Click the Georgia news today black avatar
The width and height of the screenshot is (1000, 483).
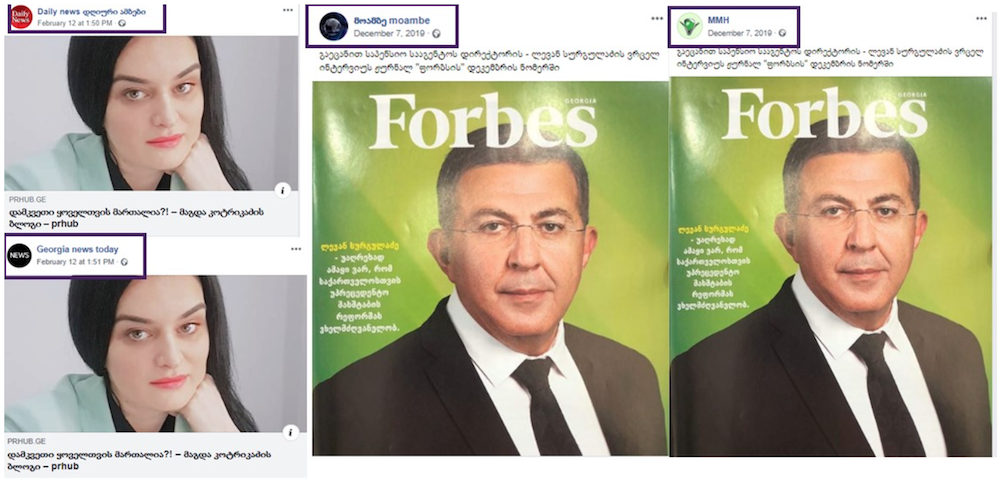pyautogui.click(x=19, y=255)
